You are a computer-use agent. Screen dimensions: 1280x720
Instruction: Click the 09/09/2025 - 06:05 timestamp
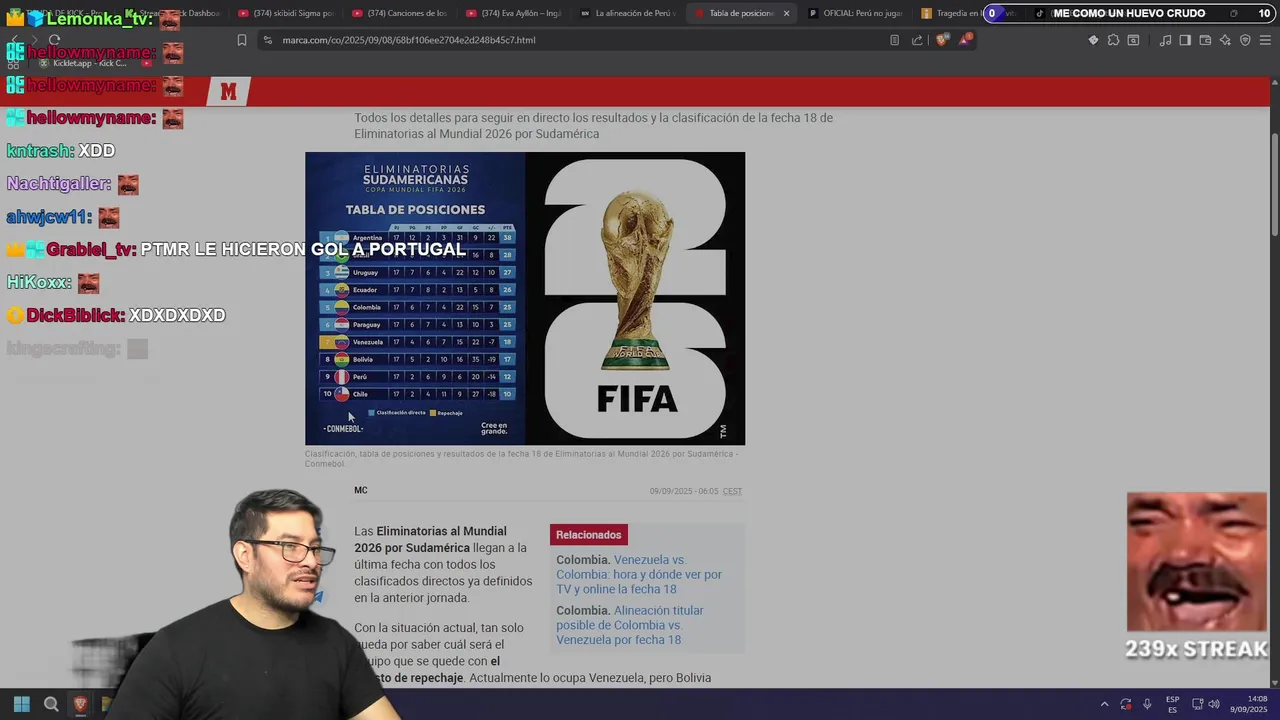point(684,491)
